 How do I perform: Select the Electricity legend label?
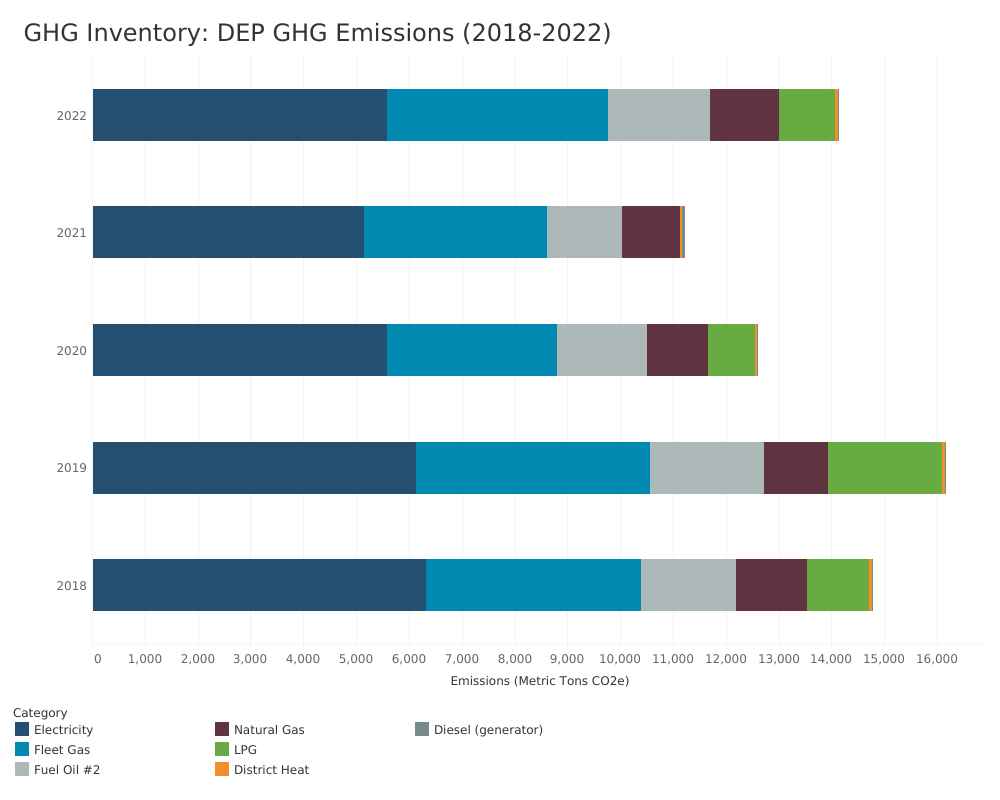(63, 730)
